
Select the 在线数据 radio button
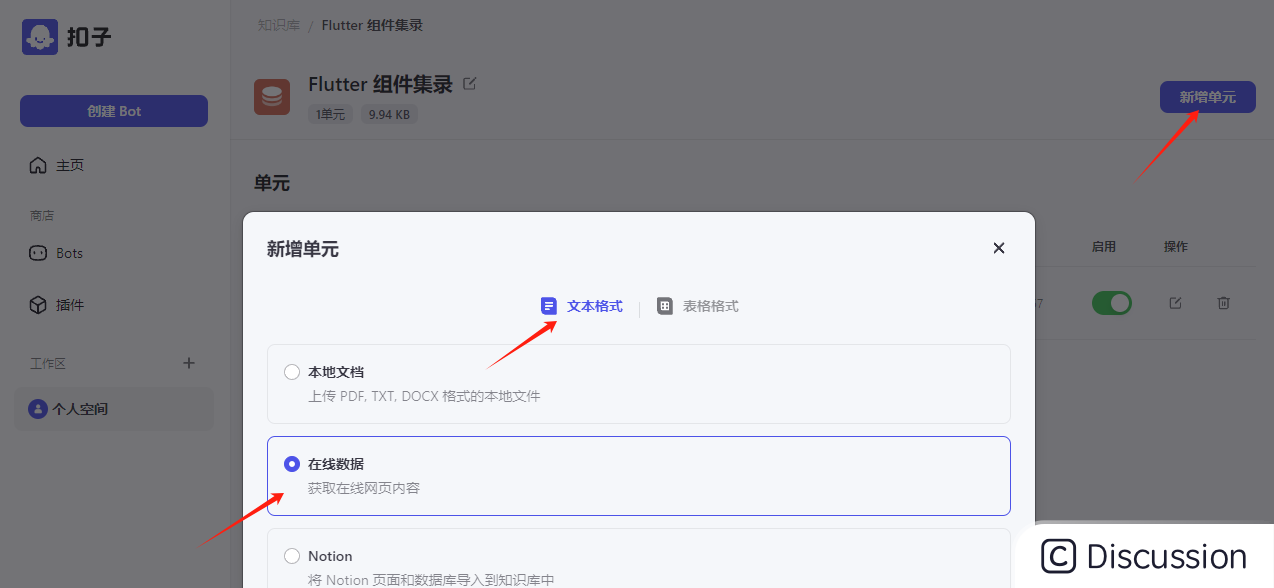point(292,464)
